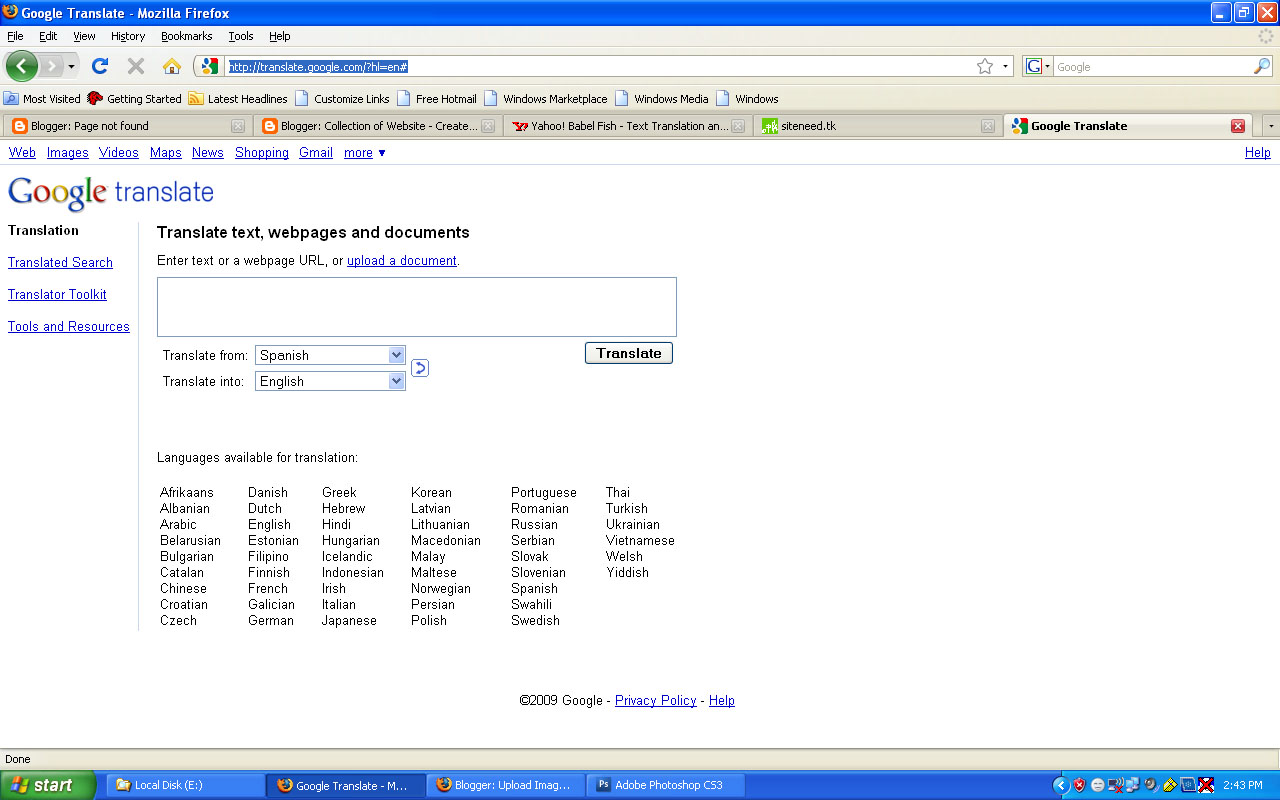Open the Customize Links bookmark
Viewport: 1280px width, 800px height.
pos(342,99)
